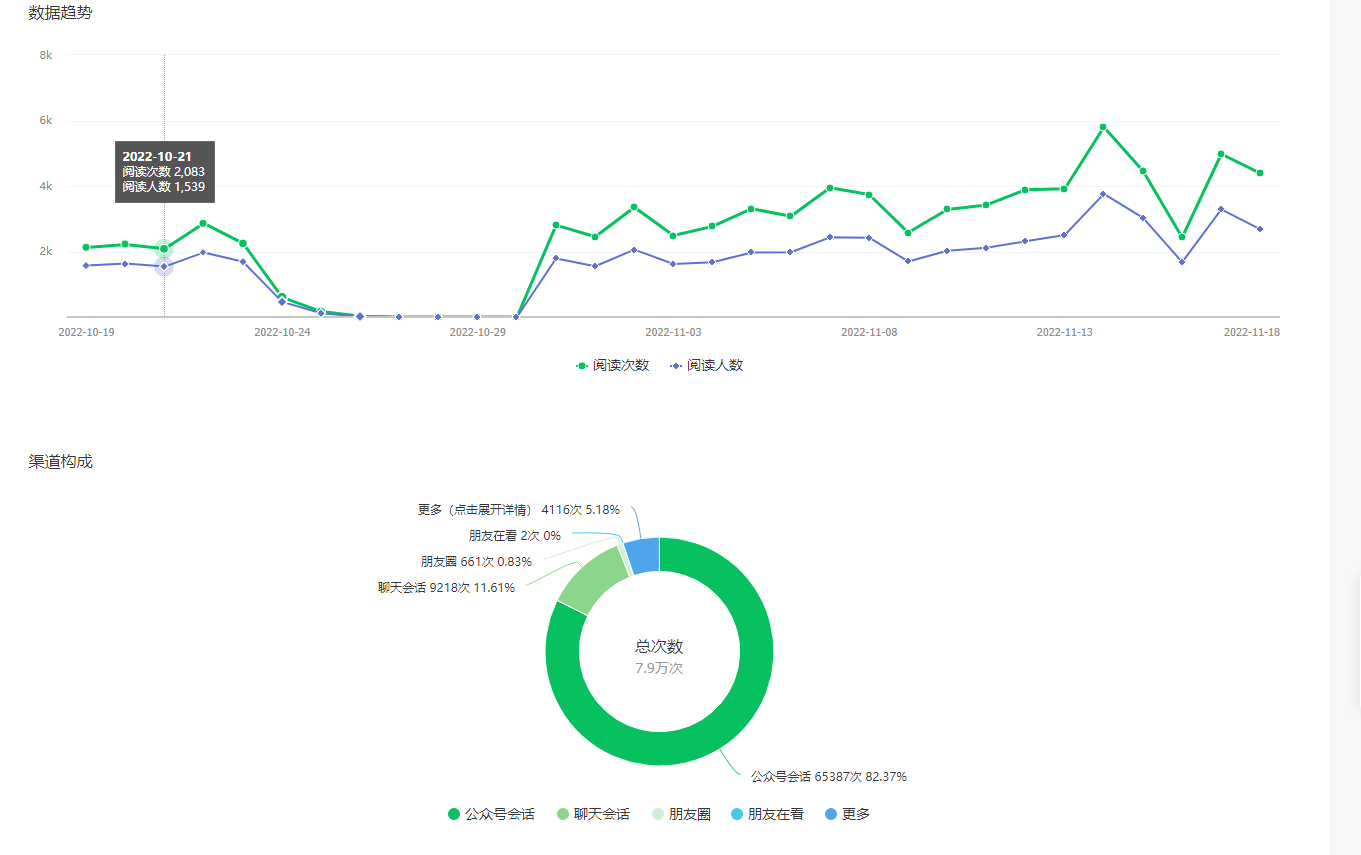
Task: Toggle 朋友在看 legend entry below donut
Action: click(x=766, y=814)
